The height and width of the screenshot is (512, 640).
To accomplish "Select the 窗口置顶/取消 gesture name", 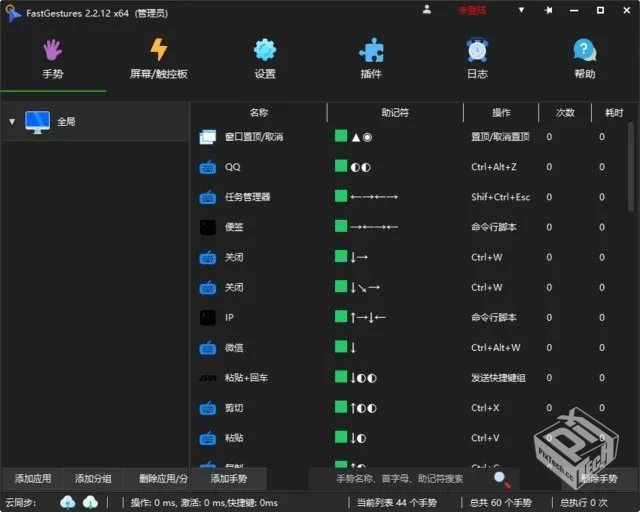I will (x=254, y=137).
